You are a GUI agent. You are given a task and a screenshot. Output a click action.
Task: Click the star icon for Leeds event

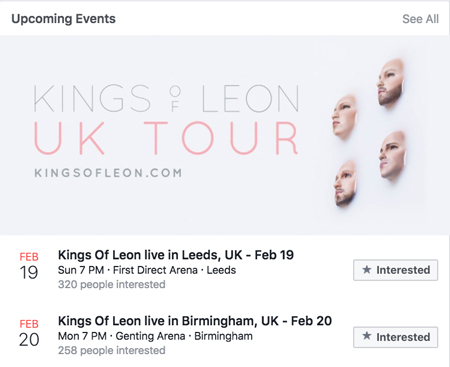[367, 269]
